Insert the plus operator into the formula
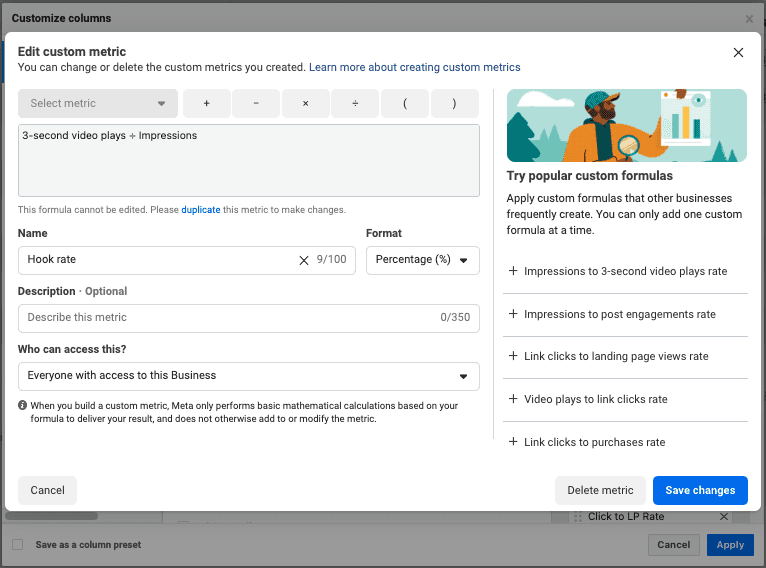Viewport: 766px width, 568px height. point(206,103)
